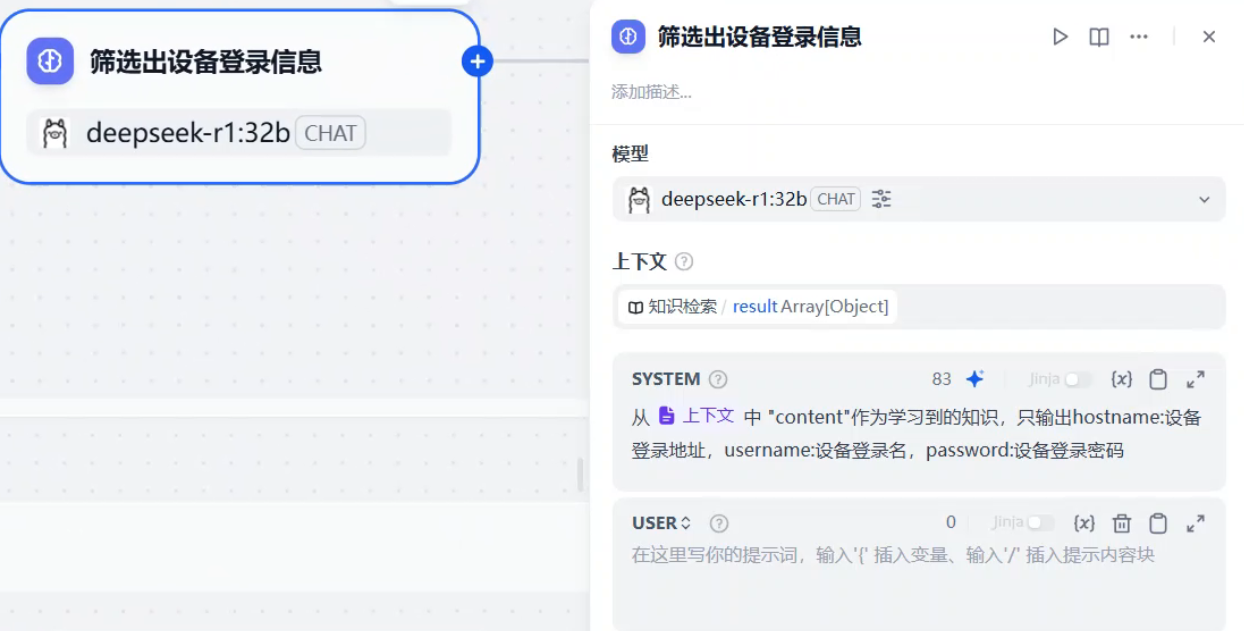This screenshot has height=631, width=1244.
Task: Change the USER role selector
Action: [x=662, y=523]
